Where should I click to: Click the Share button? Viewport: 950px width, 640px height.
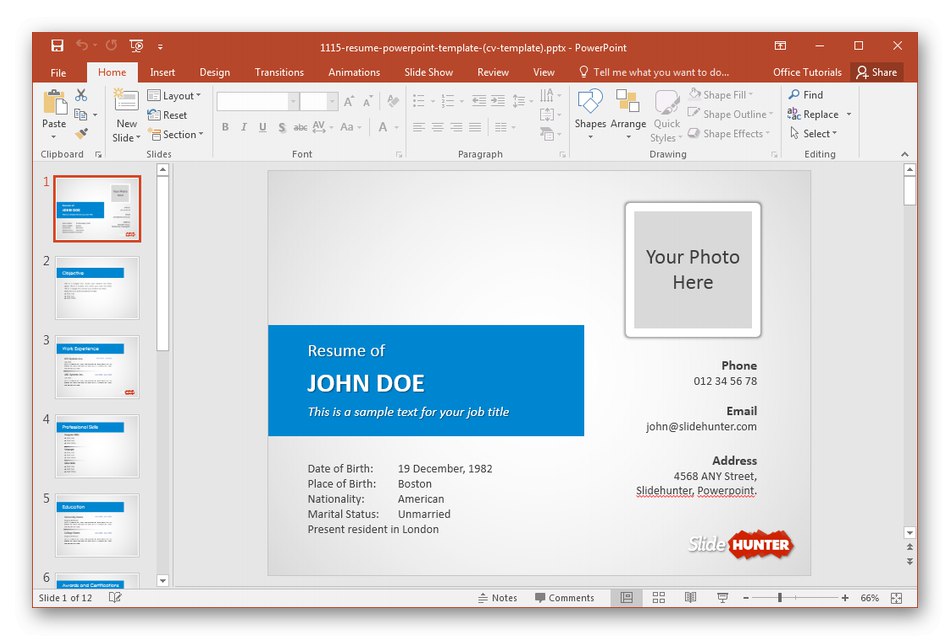coord(876,72)
